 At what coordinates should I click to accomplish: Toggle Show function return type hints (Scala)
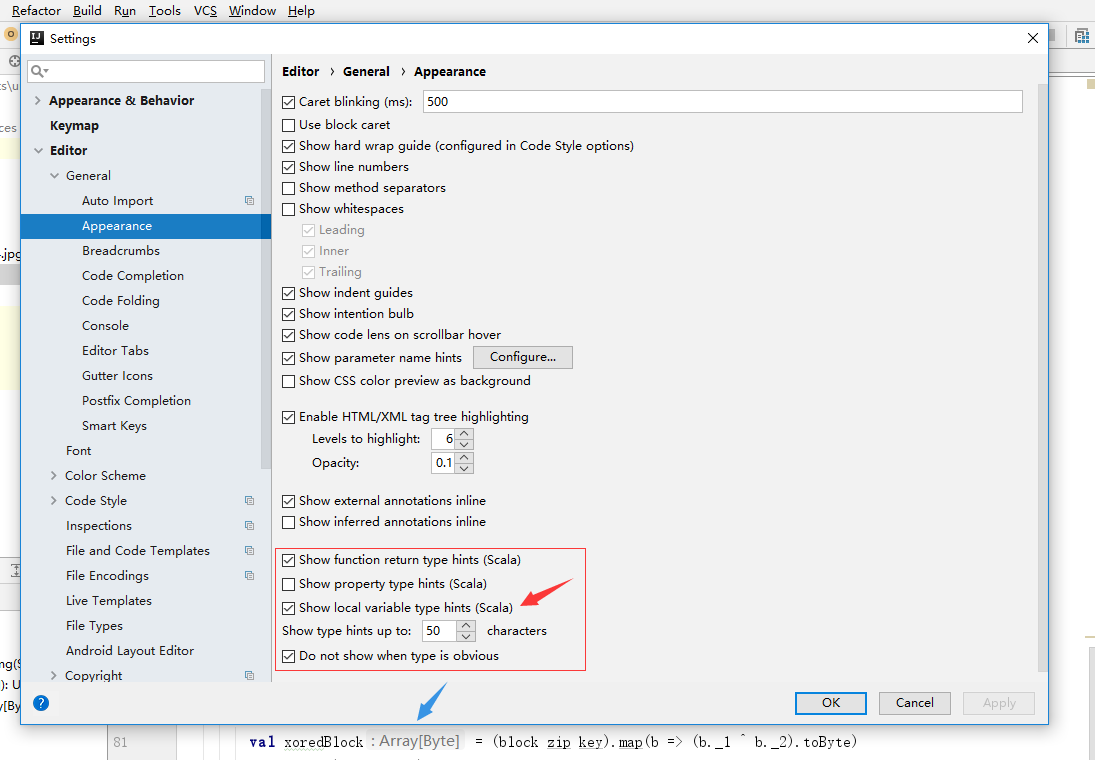[288, 560]
